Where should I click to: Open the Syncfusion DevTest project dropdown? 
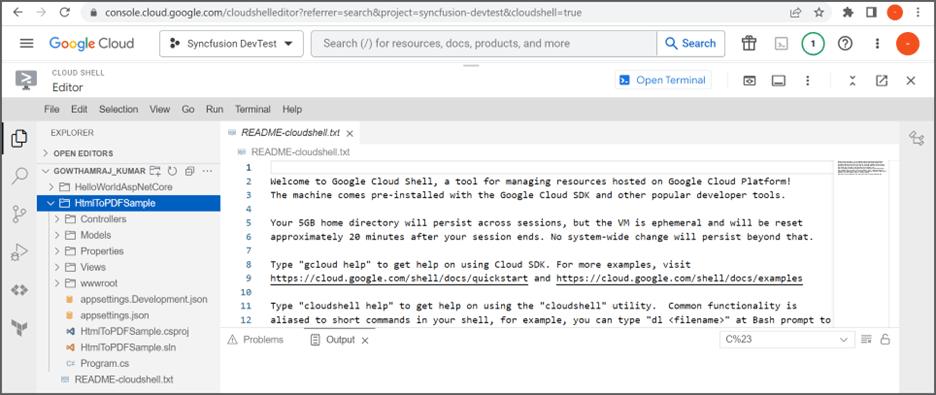(x=232, y=44)
